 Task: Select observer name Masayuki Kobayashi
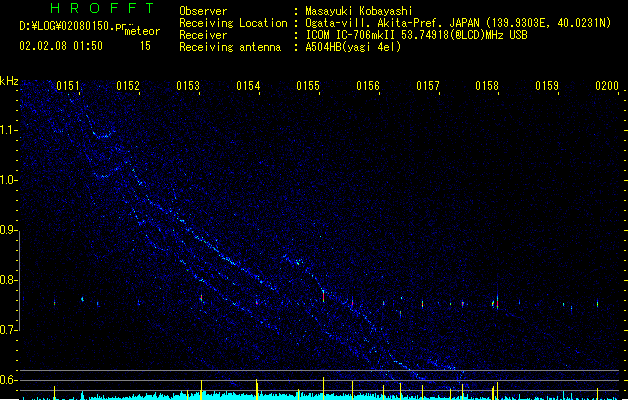point(358,11)
